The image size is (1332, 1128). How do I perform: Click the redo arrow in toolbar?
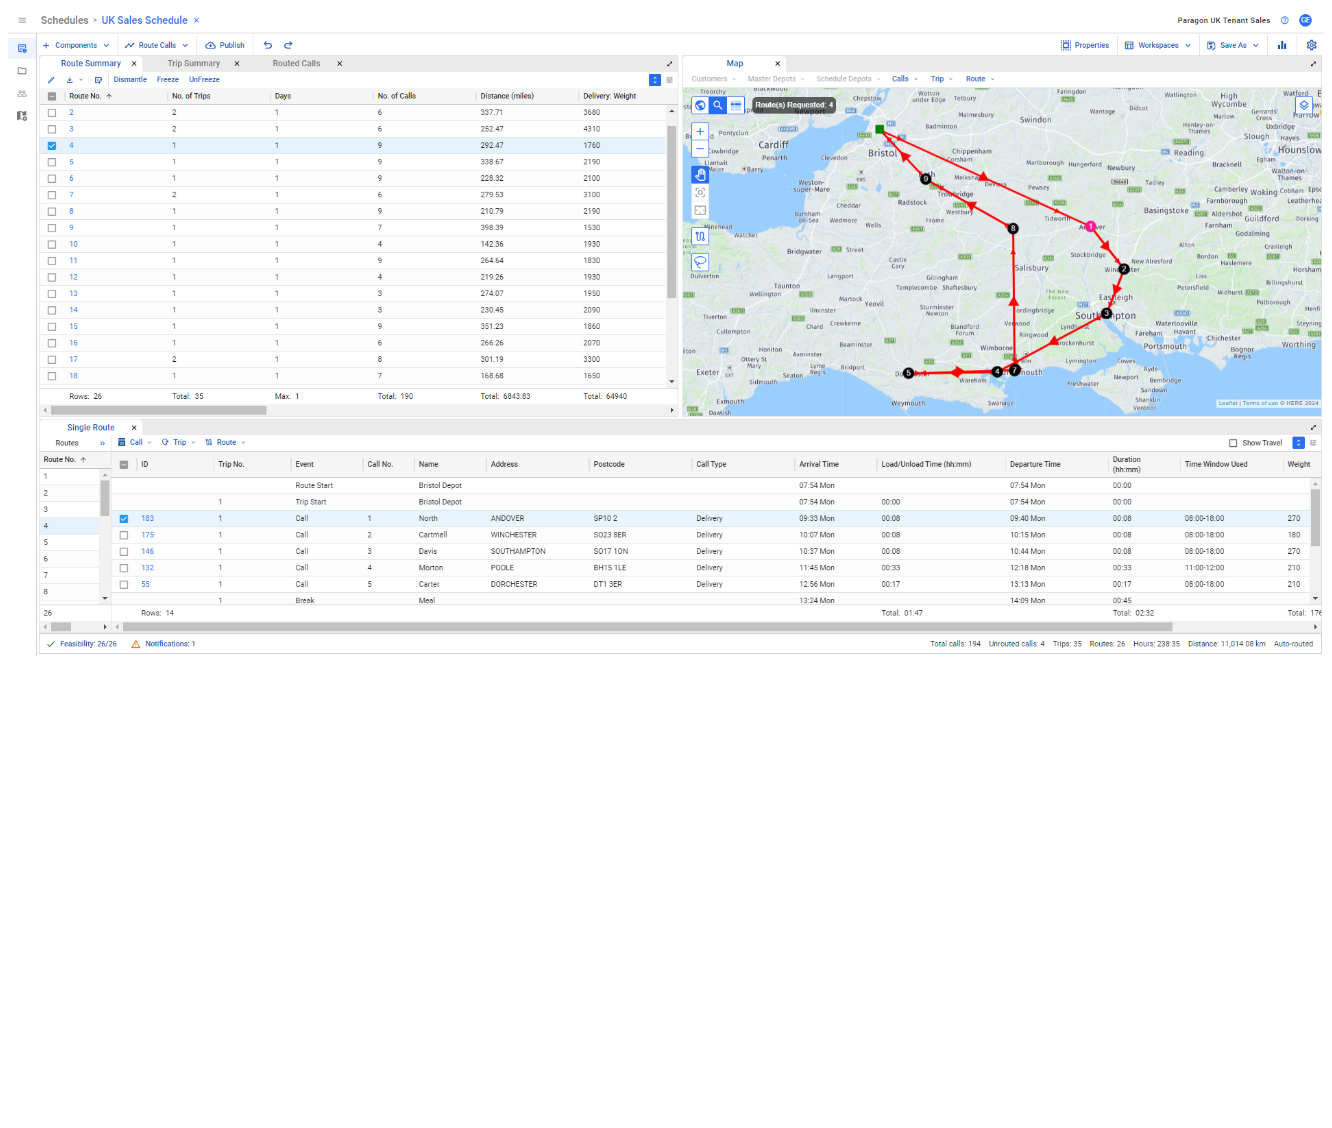tap(288, 45)
